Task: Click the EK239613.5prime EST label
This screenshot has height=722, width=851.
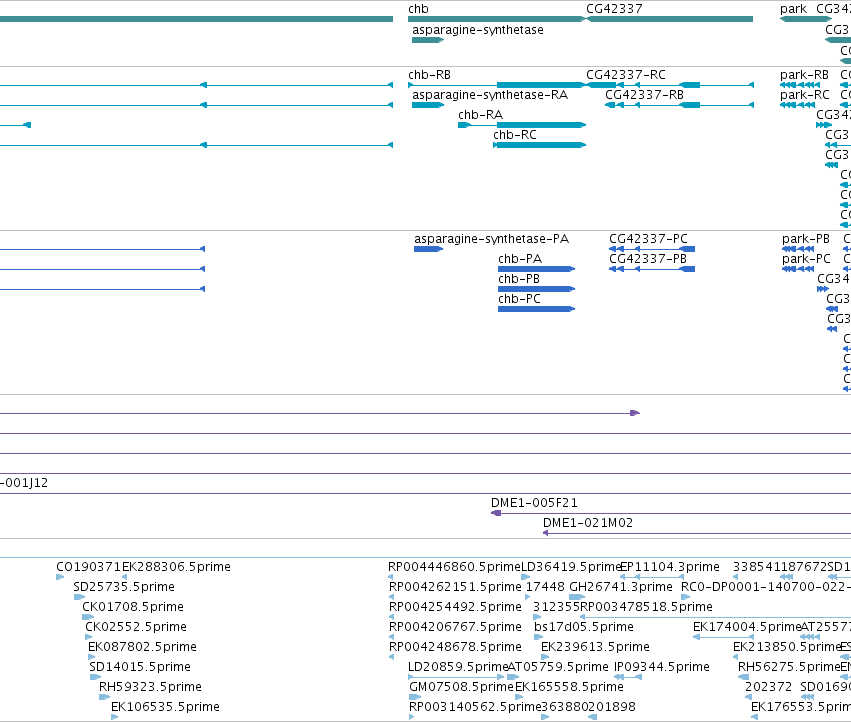Action: pos(595,647)
